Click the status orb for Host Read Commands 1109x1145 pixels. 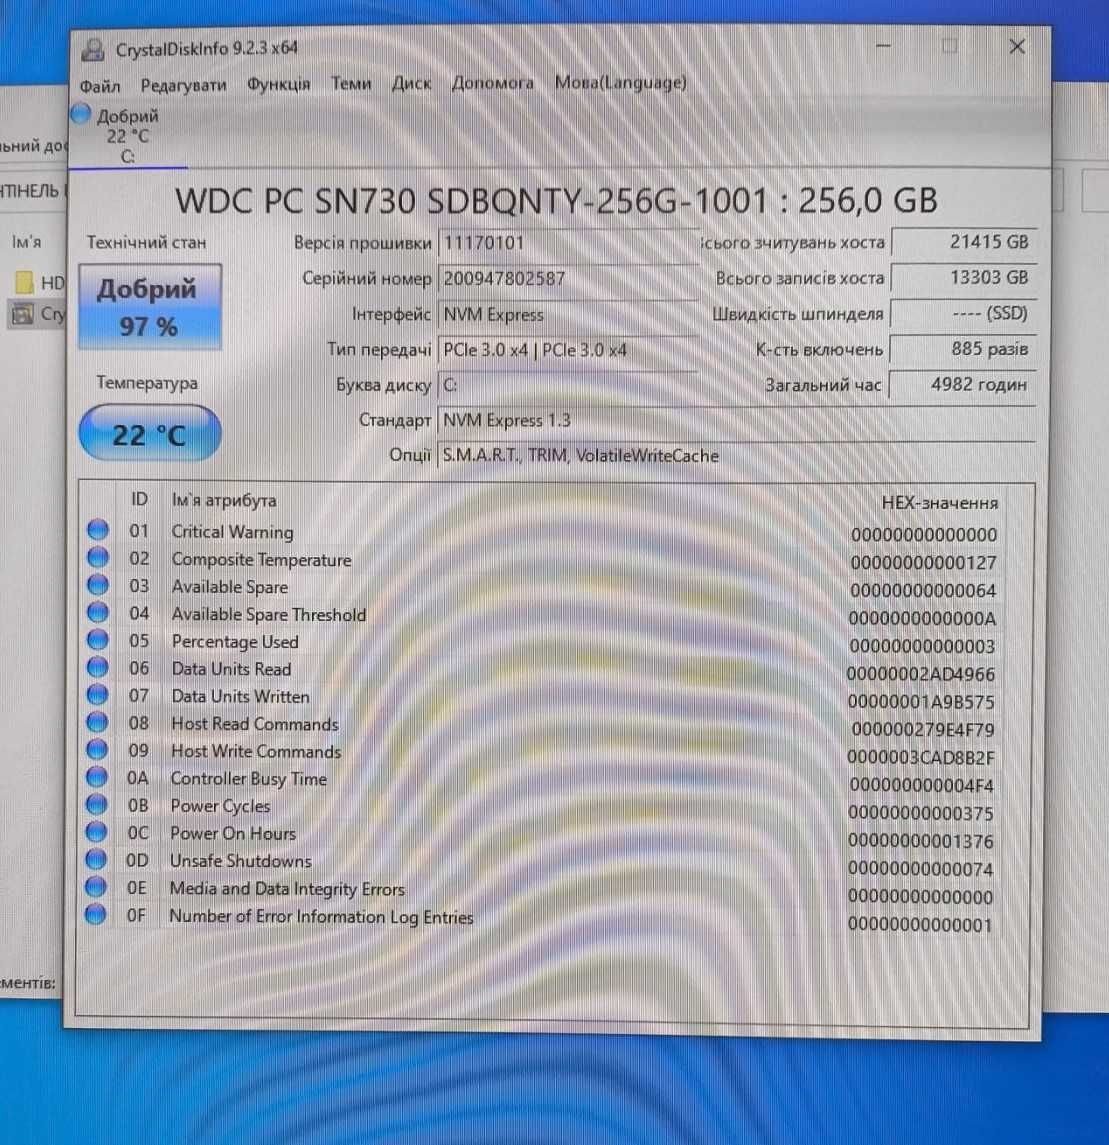pyautogui.click(x=96, y=723)
